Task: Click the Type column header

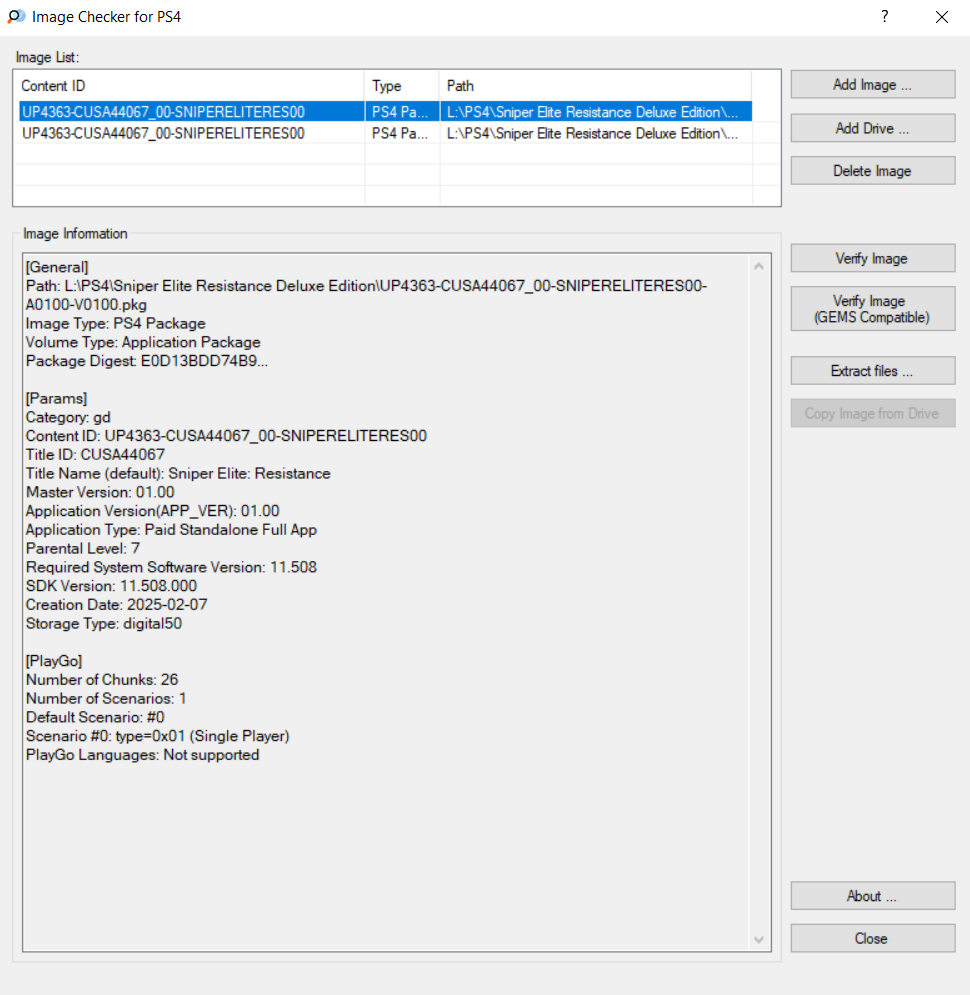Action: (401, 86)
